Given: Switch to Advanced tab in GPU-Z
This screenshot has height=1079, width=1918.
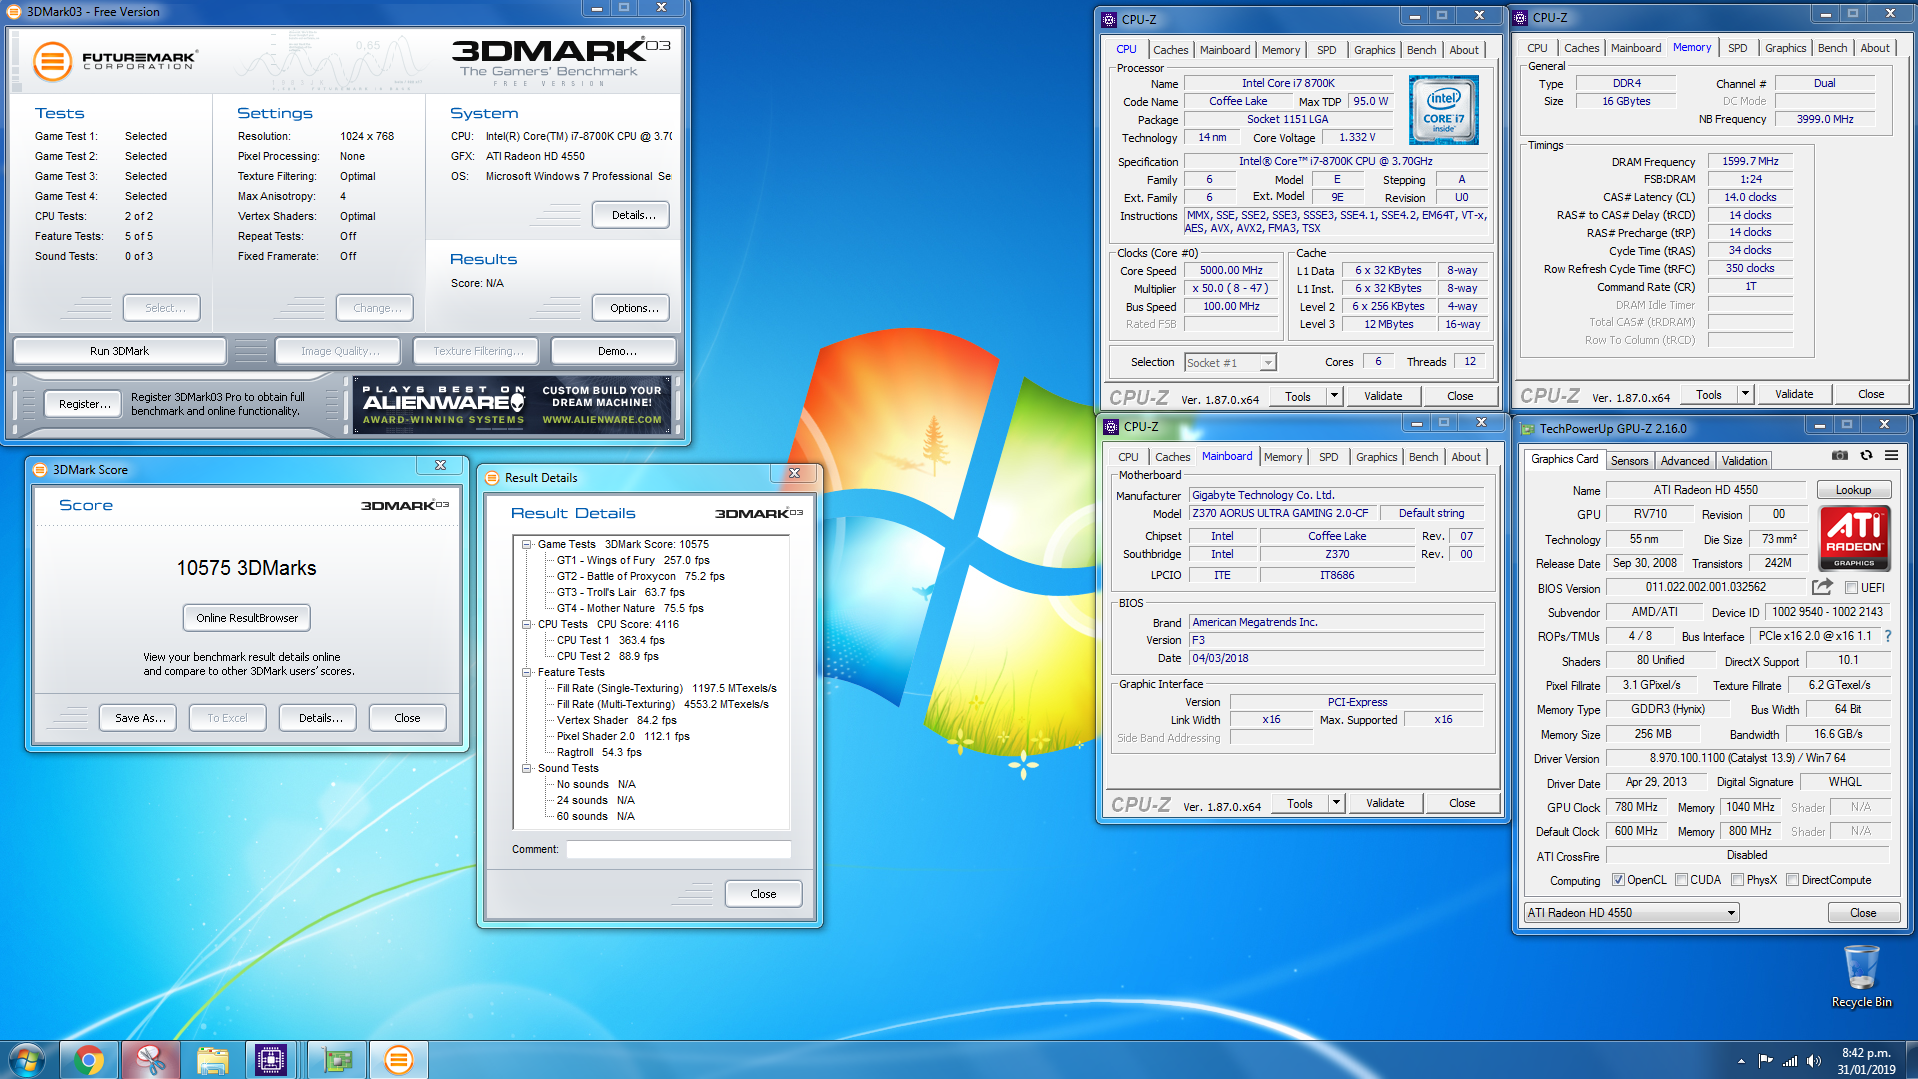Looking at the screenshot, I should click(x=1685, y=461).
